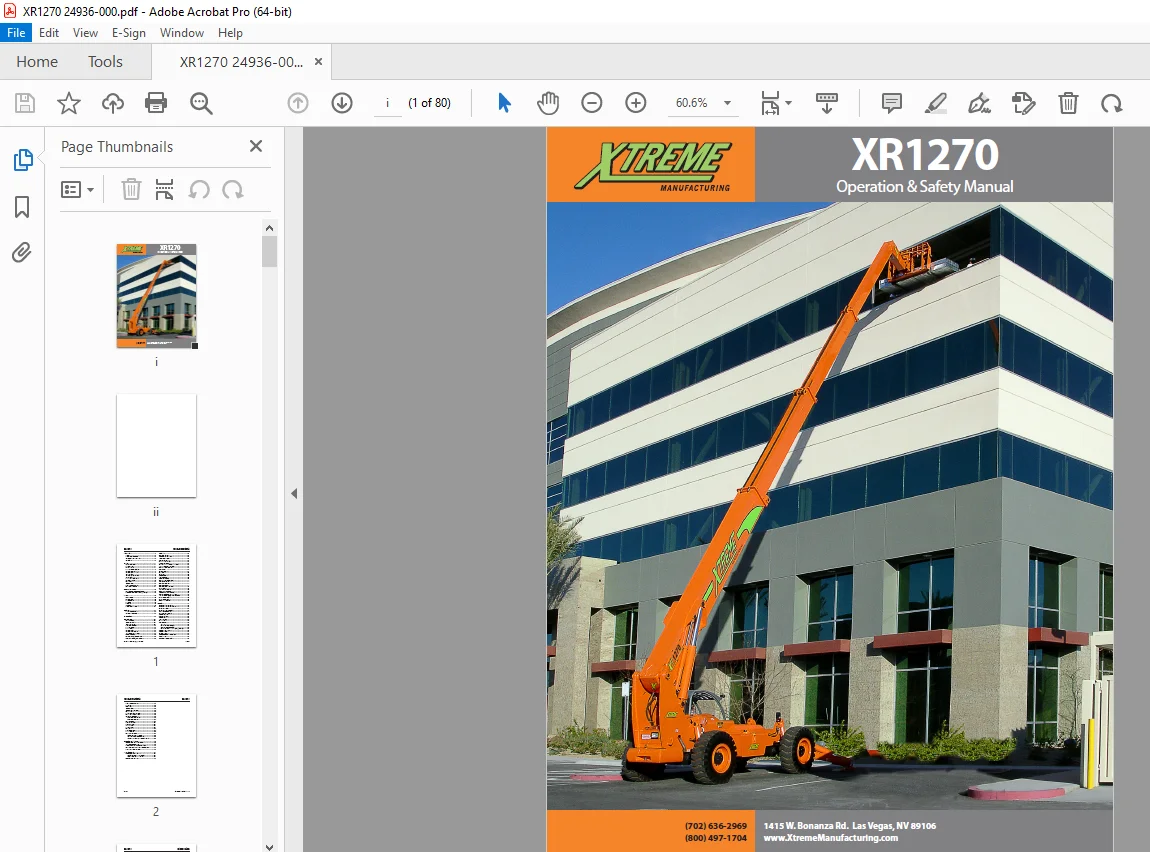Add a sticky note comment
This screenshot has height=852, width=1150.
point(892,103)
